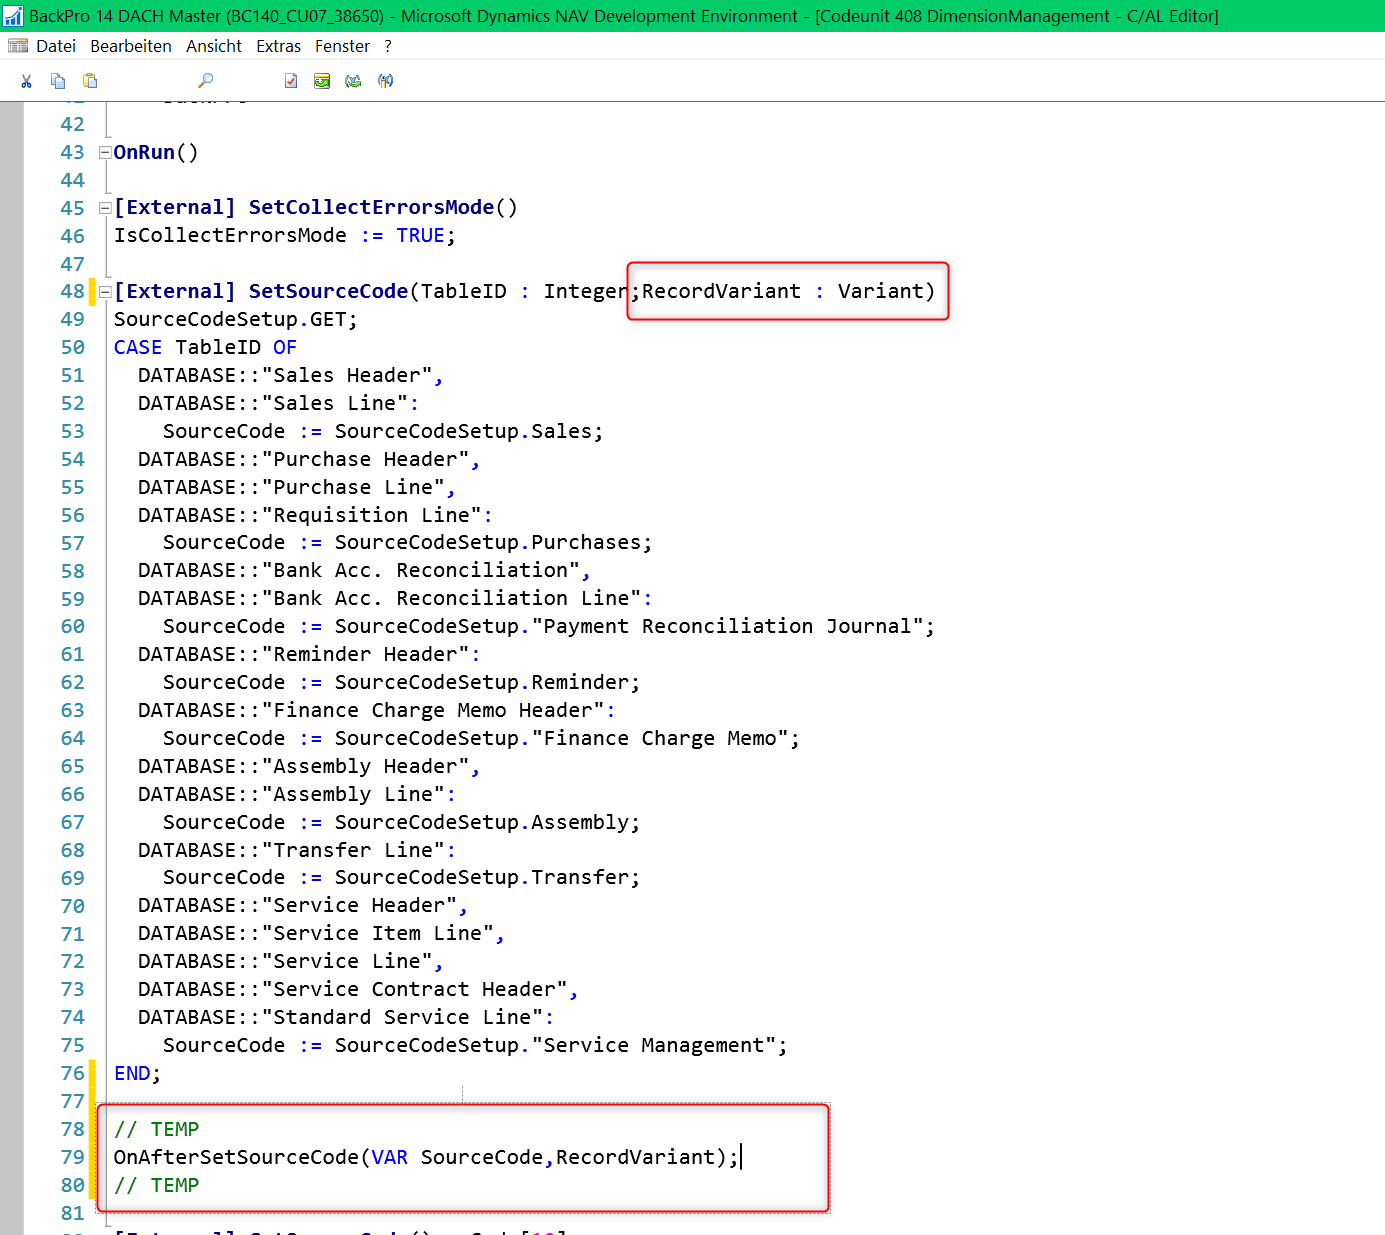1385x1235 pixels.
Task: Click SourceCodeSetup.Assembly on line 67
Action: click(x=482, y=822)
